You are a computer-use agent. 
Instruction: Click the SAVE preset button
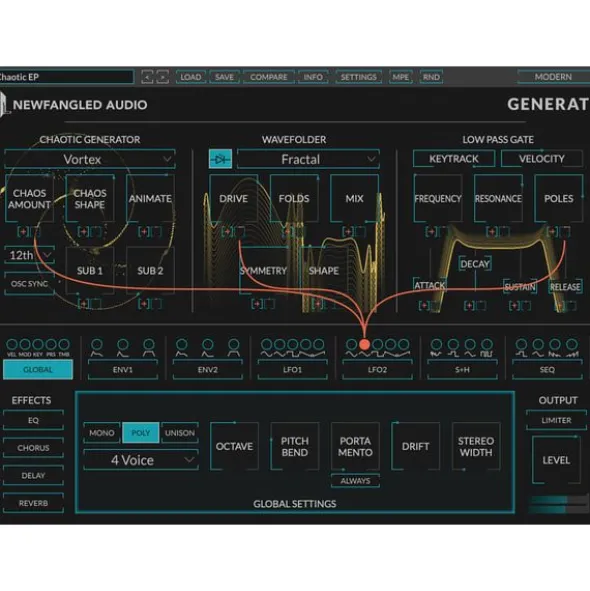[224, 77]
